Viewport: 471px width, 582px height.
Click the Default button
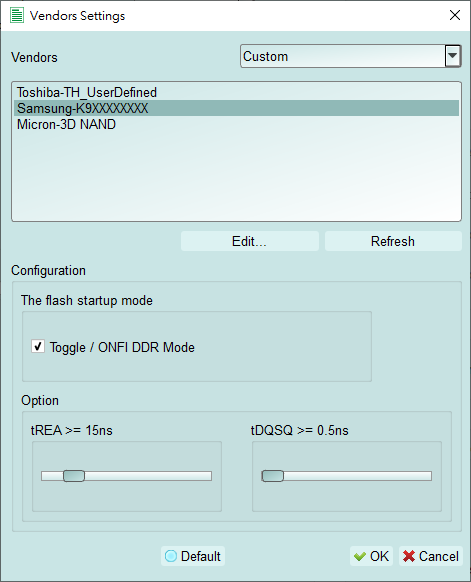coord(193,556)
